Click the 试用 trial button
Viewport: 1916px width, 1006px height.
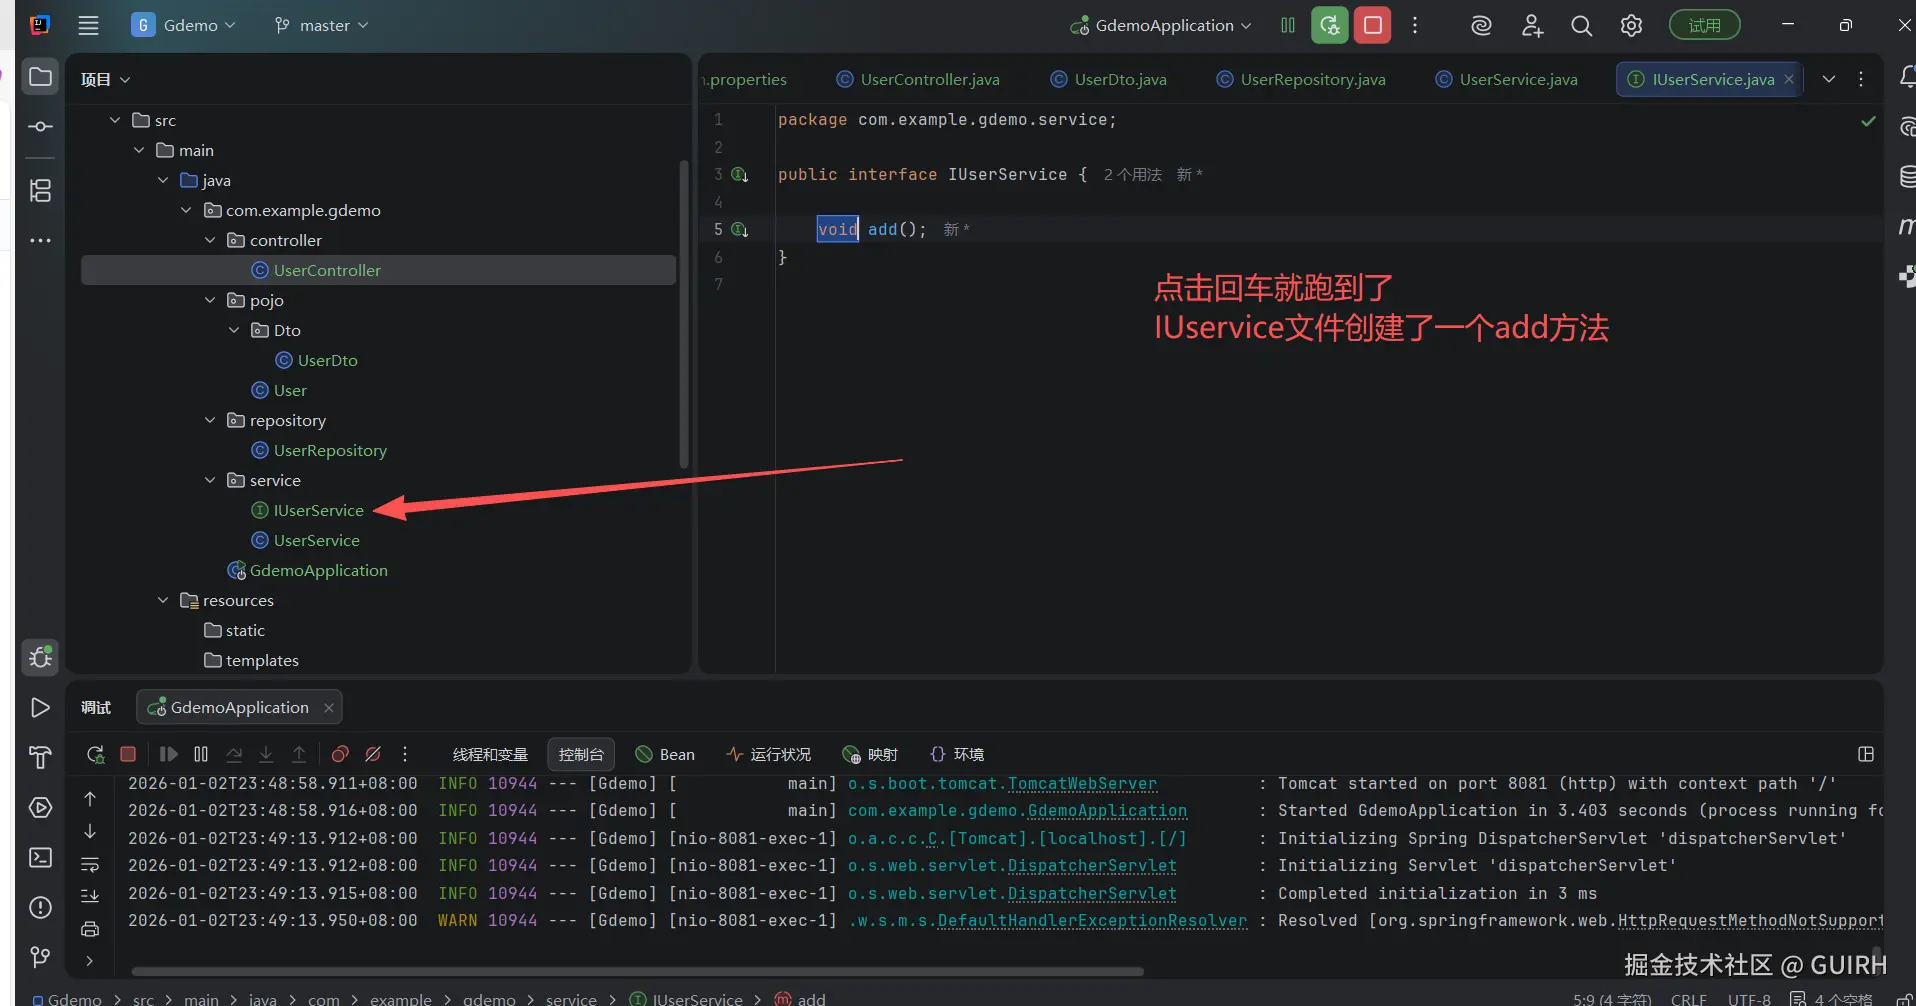(x=1704, y=25)
